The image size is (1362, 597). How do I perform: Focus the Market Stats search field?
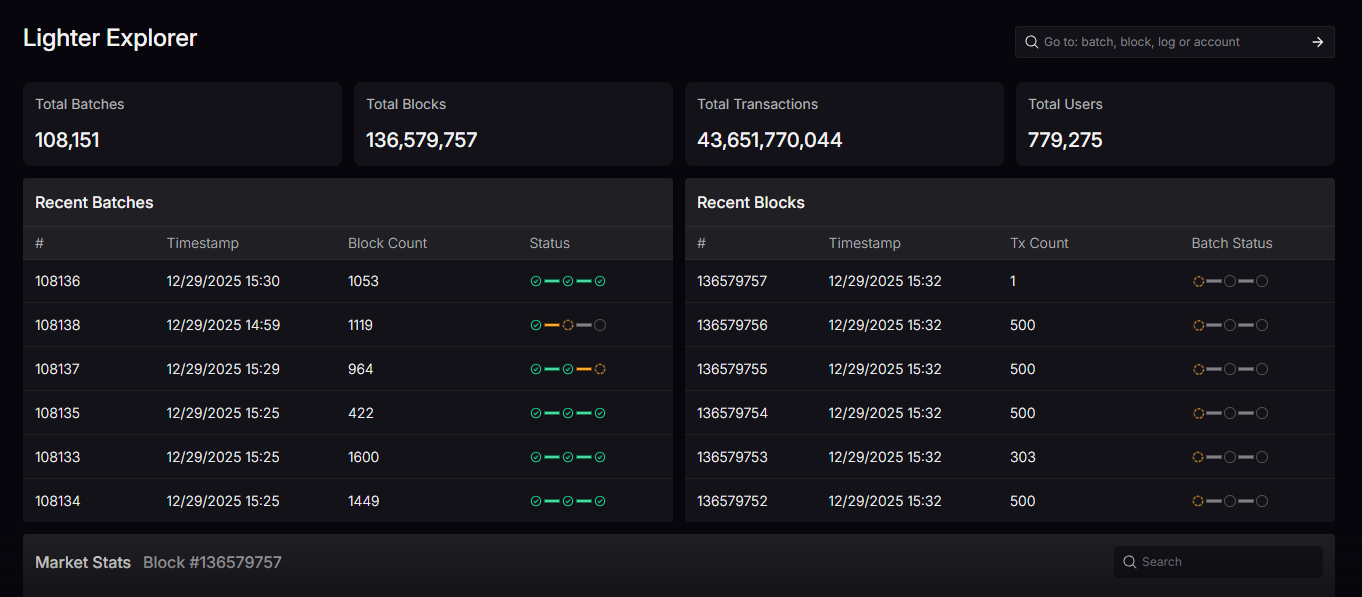[x=1225, y=562]
